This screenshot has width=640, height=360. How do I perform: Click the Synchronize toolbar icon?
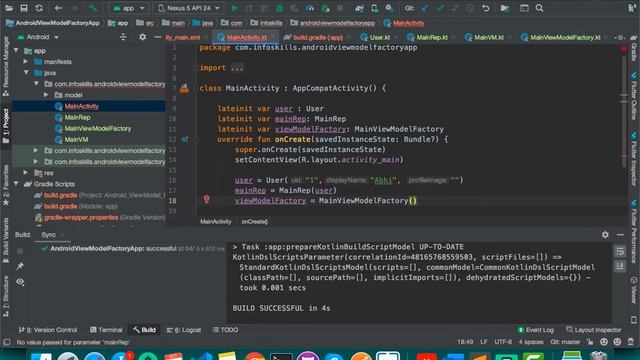[x=39, y=8]
